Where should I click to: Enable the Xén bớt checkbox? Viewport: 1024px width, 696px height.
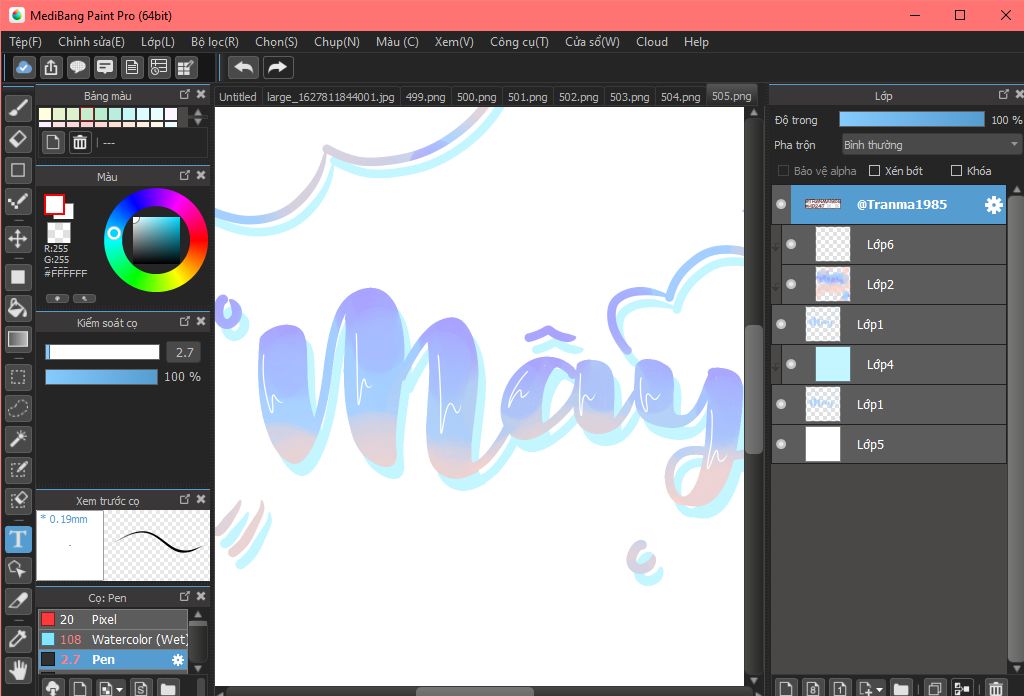coord(874,171)
